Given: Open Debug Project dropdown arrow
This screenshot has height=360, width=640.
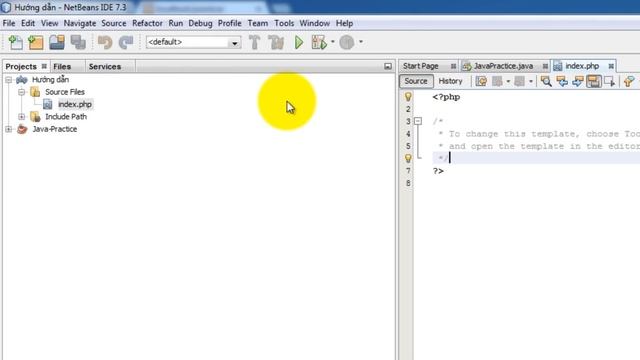Looking at the screenshot, I should tap(333, 42).
